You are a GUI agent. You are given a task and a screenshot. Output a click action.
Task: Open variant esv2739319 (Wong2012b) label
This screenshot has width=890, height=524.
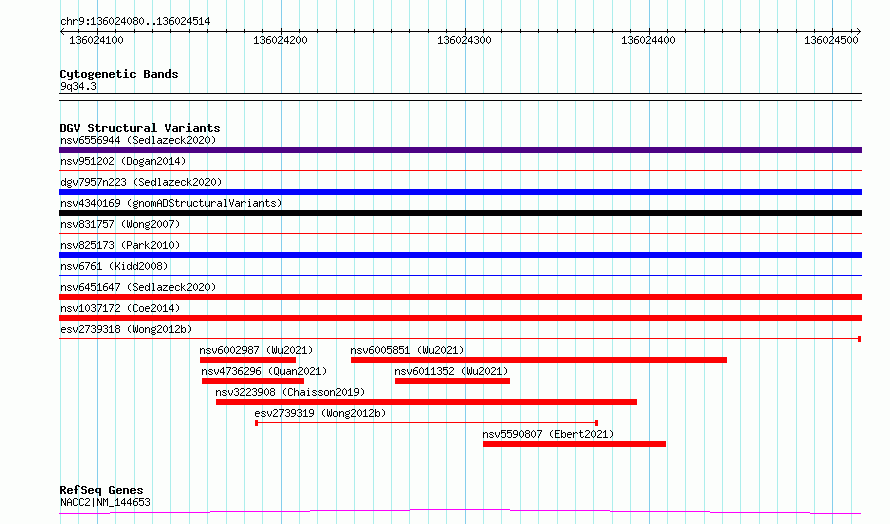pos(320,413)
